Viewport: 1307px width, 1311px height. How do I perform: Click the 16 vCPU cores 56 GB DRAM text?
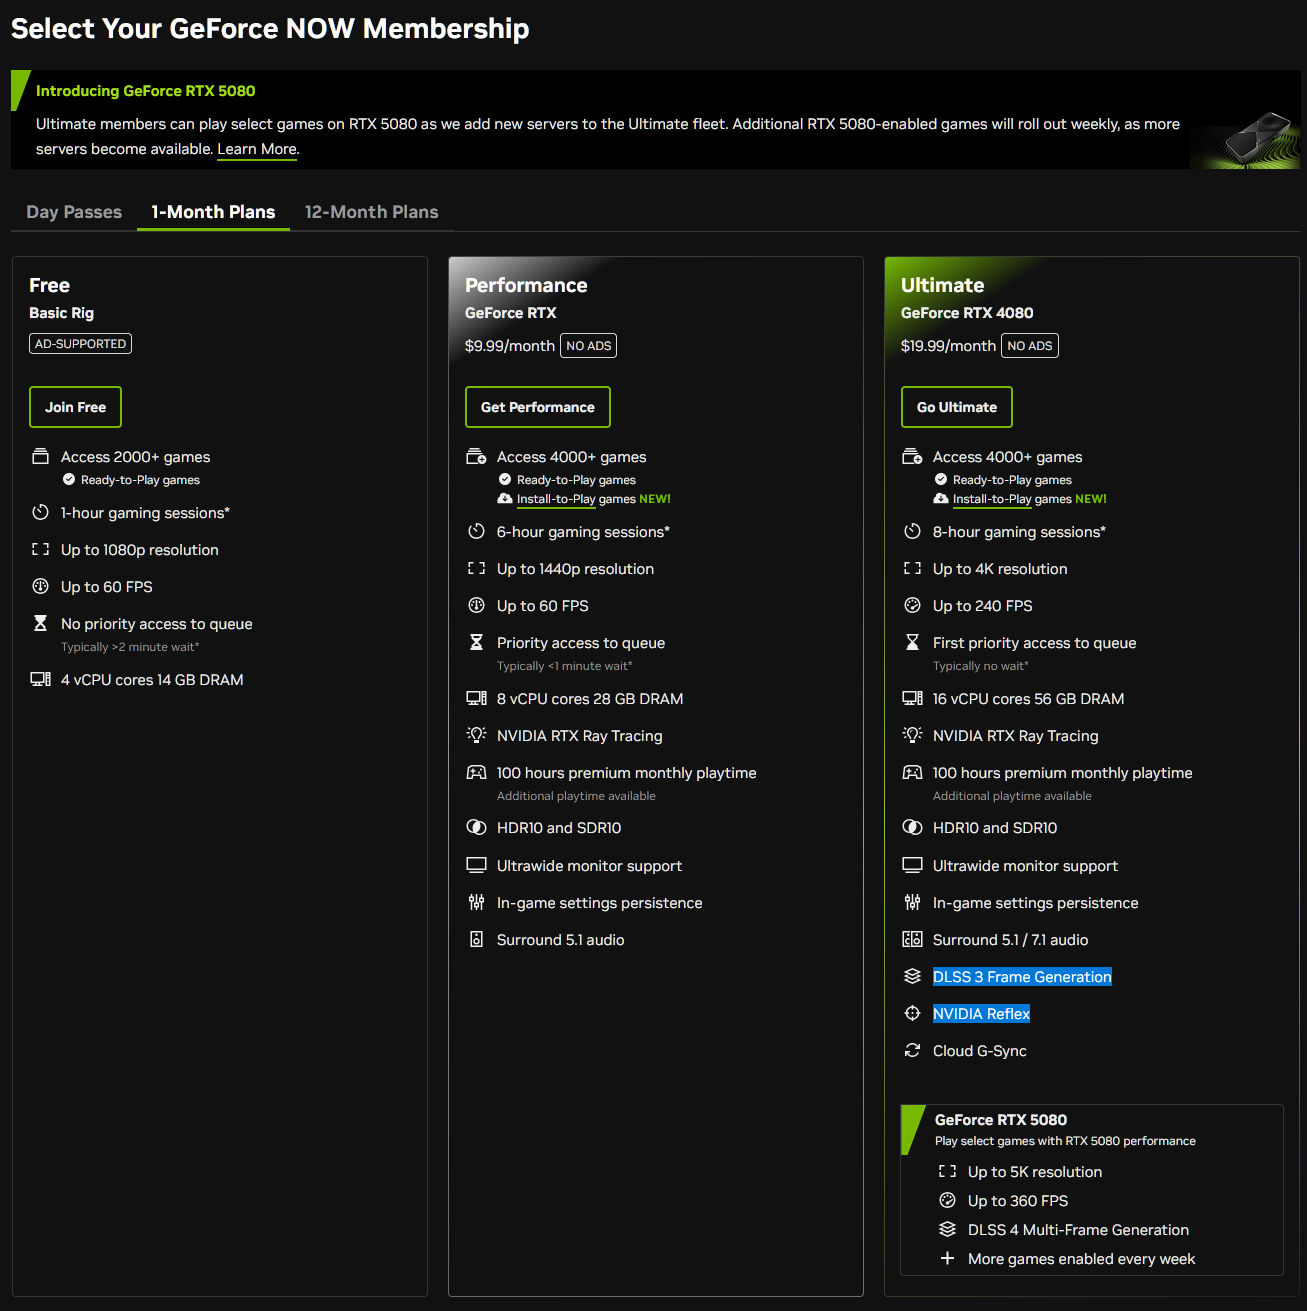pos(1029,699)
